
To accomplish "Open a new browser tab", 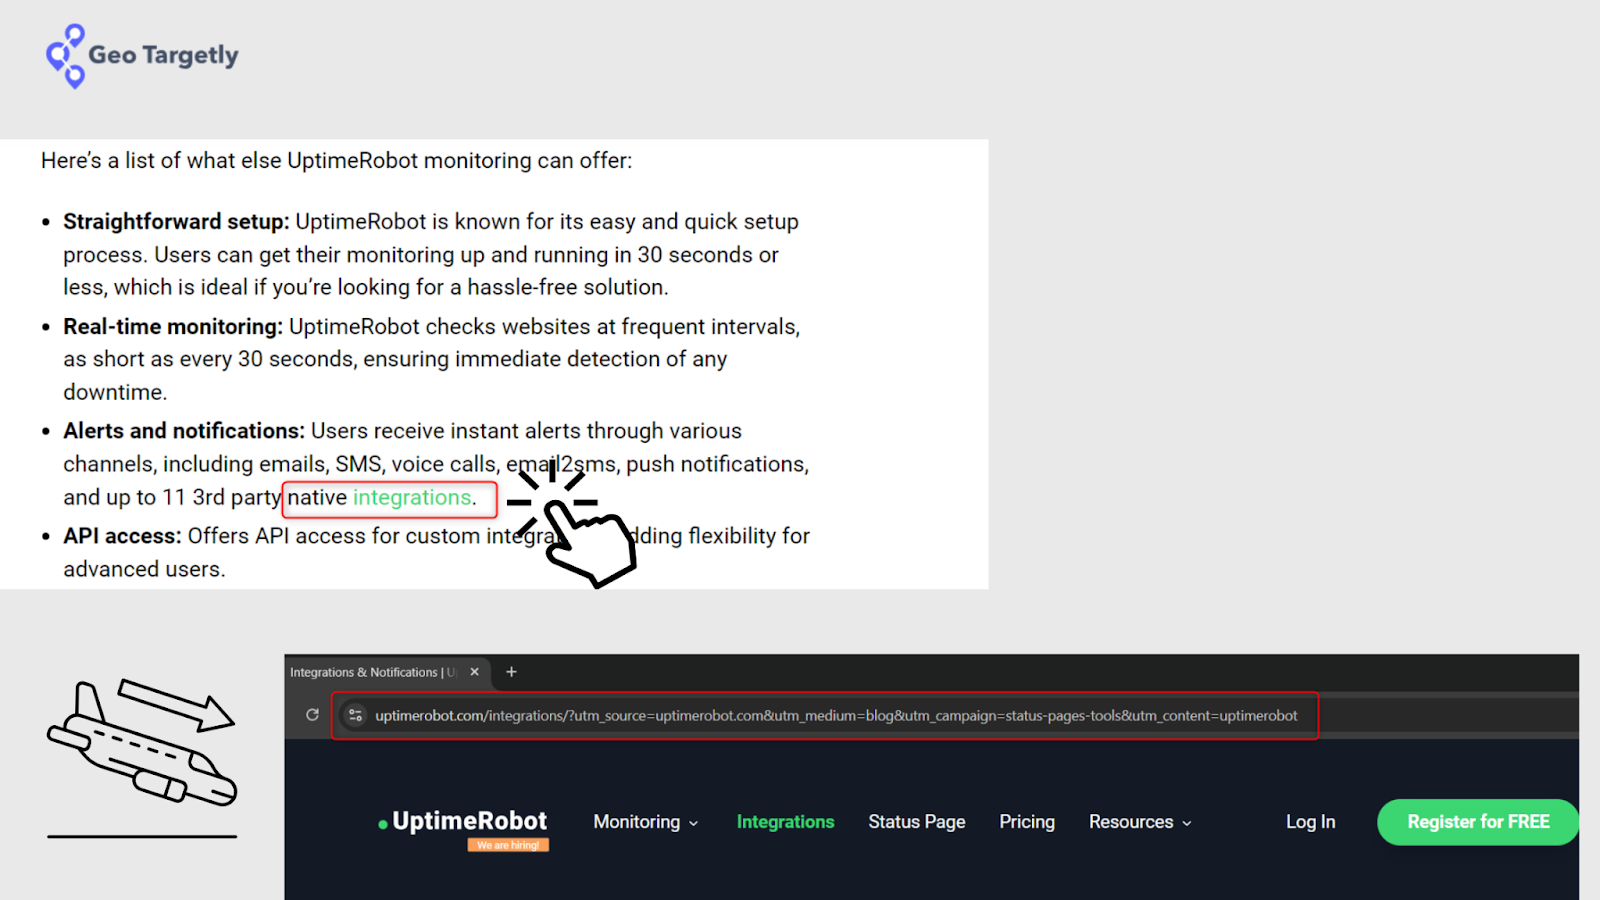I will (x=511, y=672).
